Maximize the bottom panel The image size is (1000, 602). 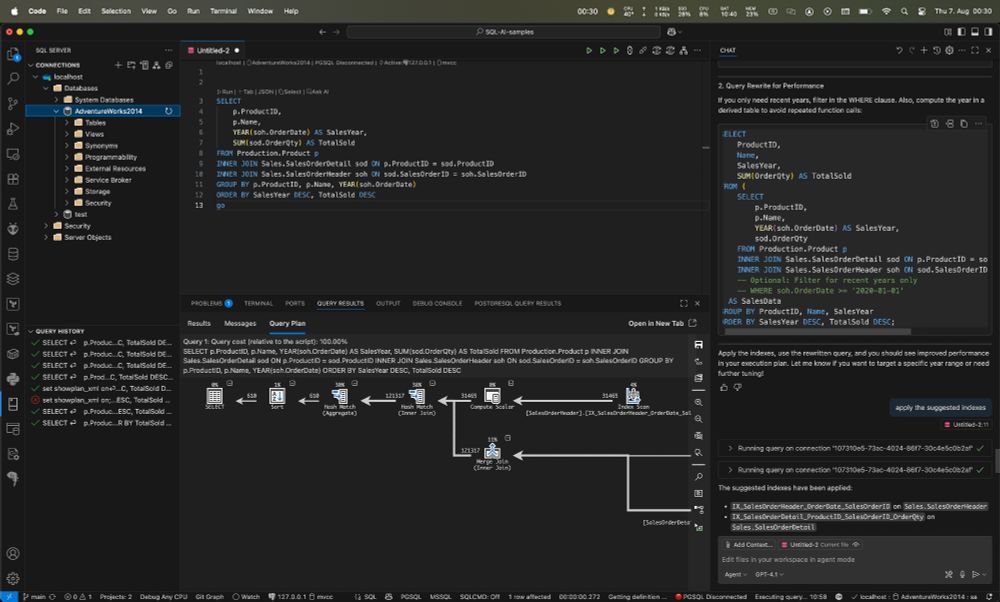(x=684, y=304)
